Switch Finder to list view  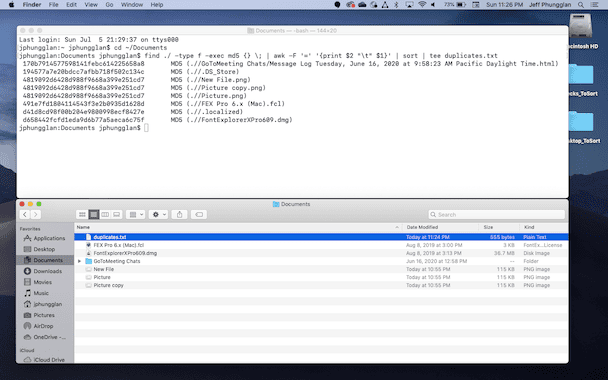coord(94,214)
